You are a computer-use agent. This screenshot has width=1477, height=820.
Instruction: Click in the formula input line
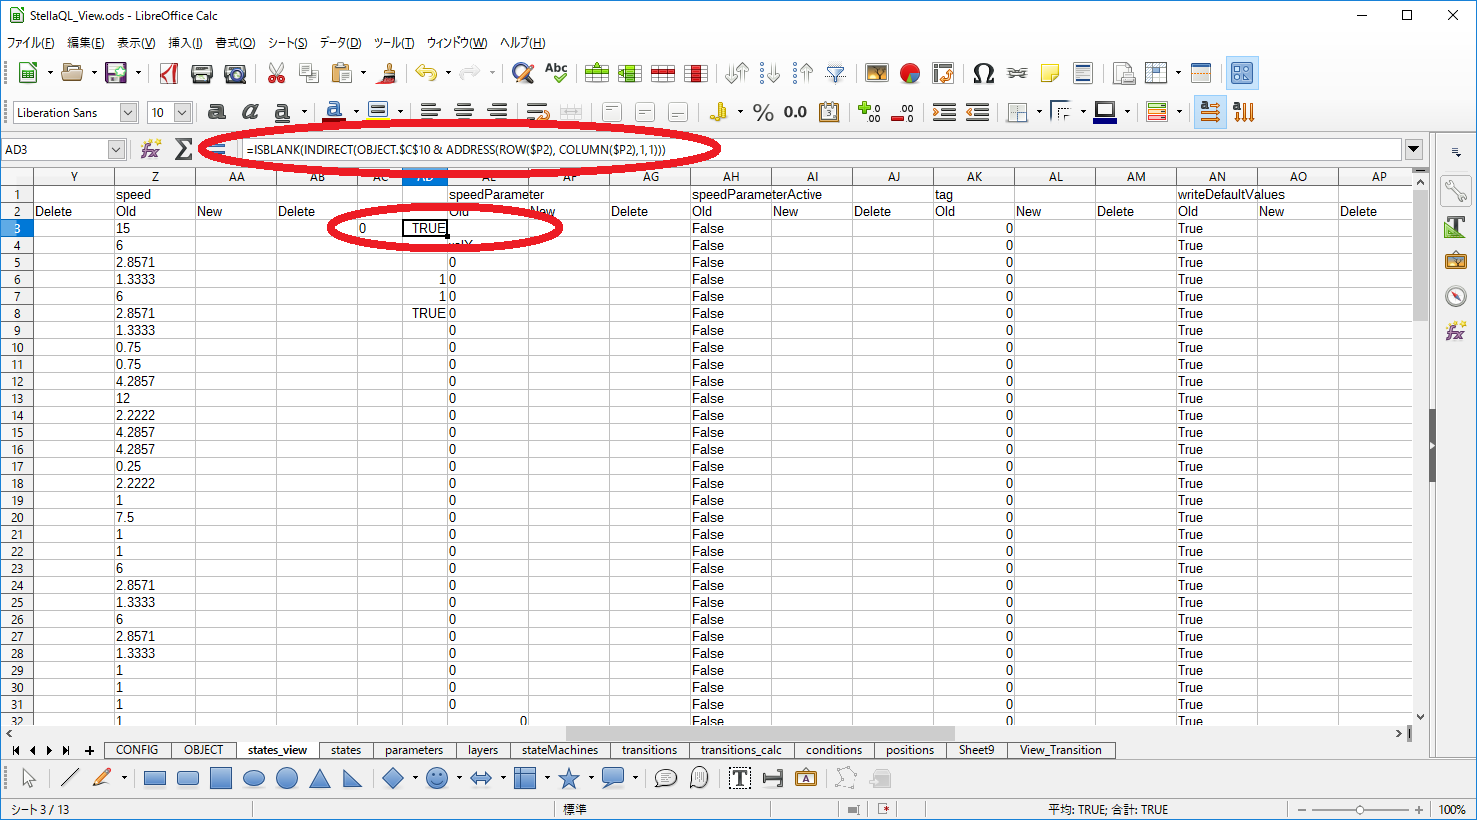coord(820,149)
